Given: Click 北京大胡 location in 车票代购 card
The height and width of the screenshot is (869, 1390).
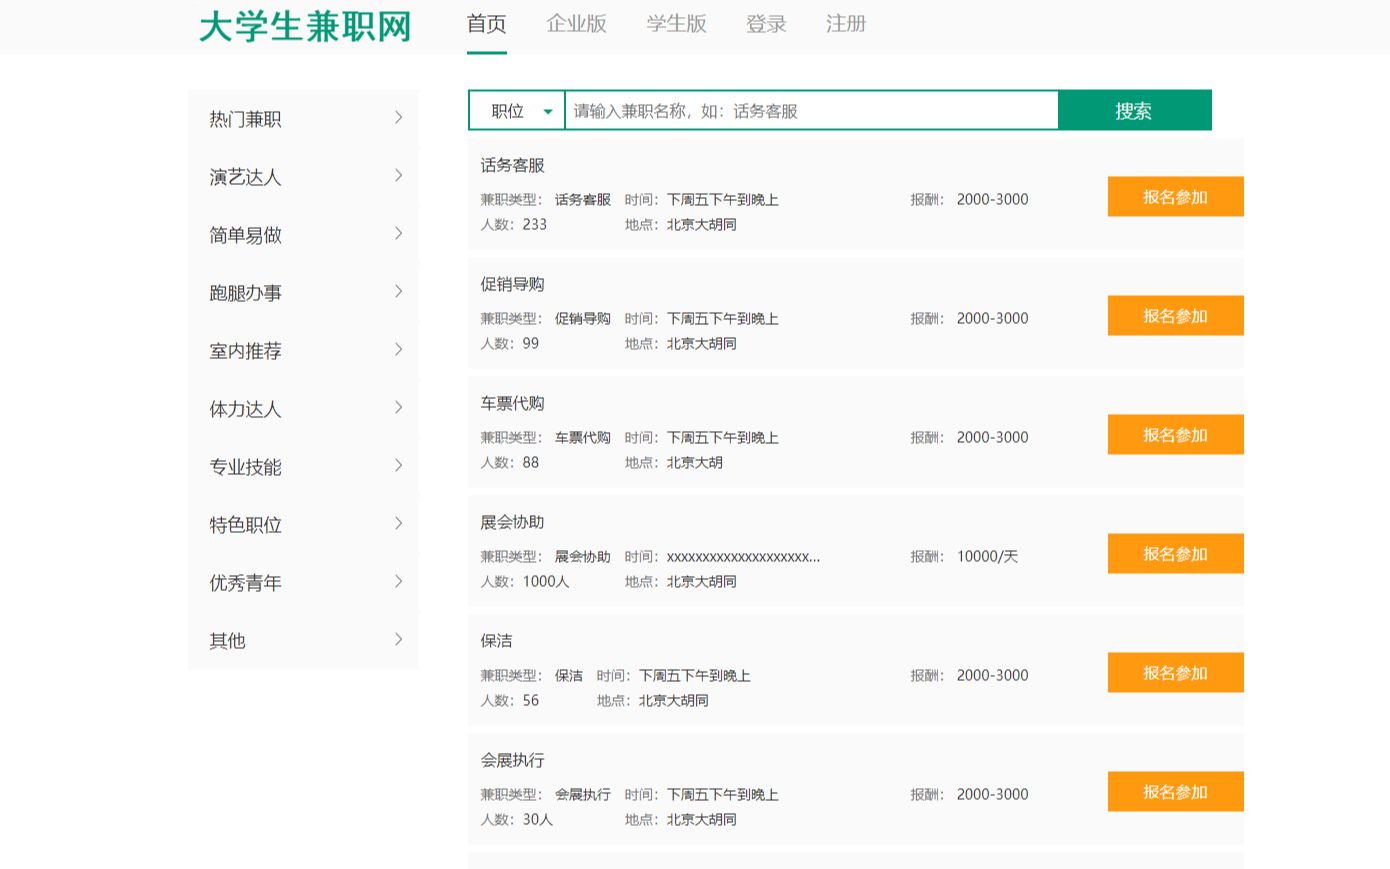Looking at the screenshot, I should (695, 462).
